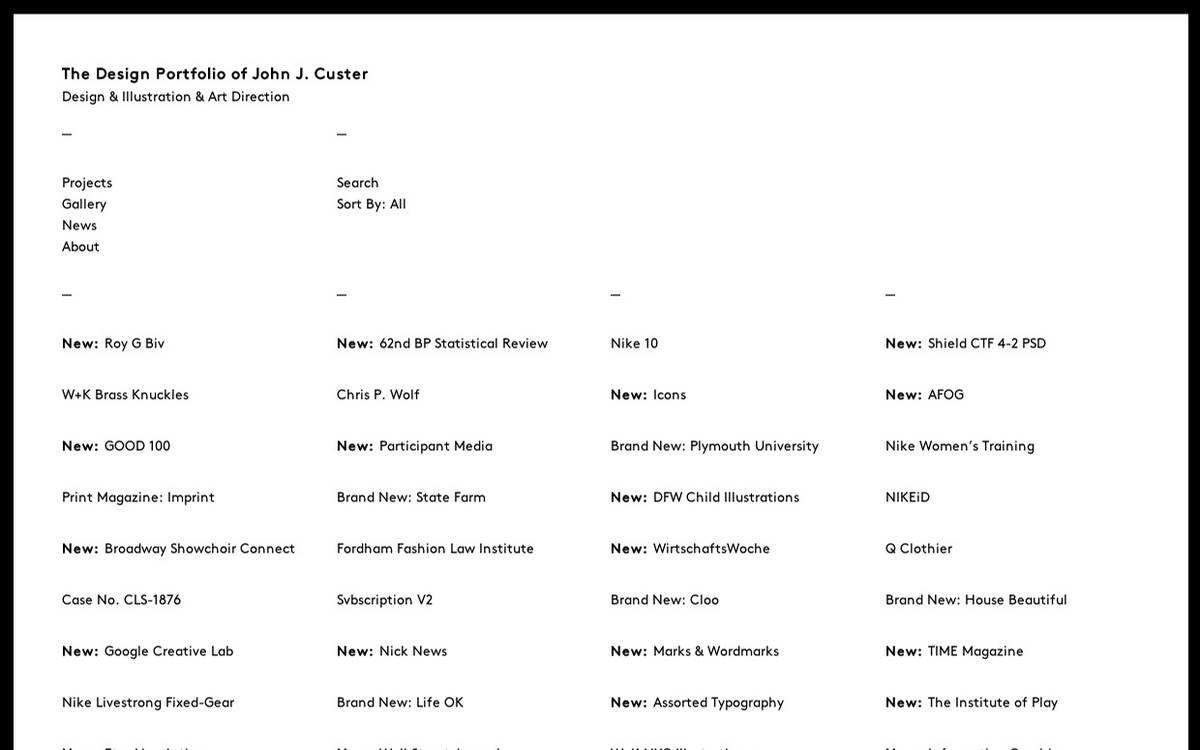Open the Svbscription V2 project
The width and height of the screenshot is (1200, 750).
pyautogui.click(x=384, y=600)
